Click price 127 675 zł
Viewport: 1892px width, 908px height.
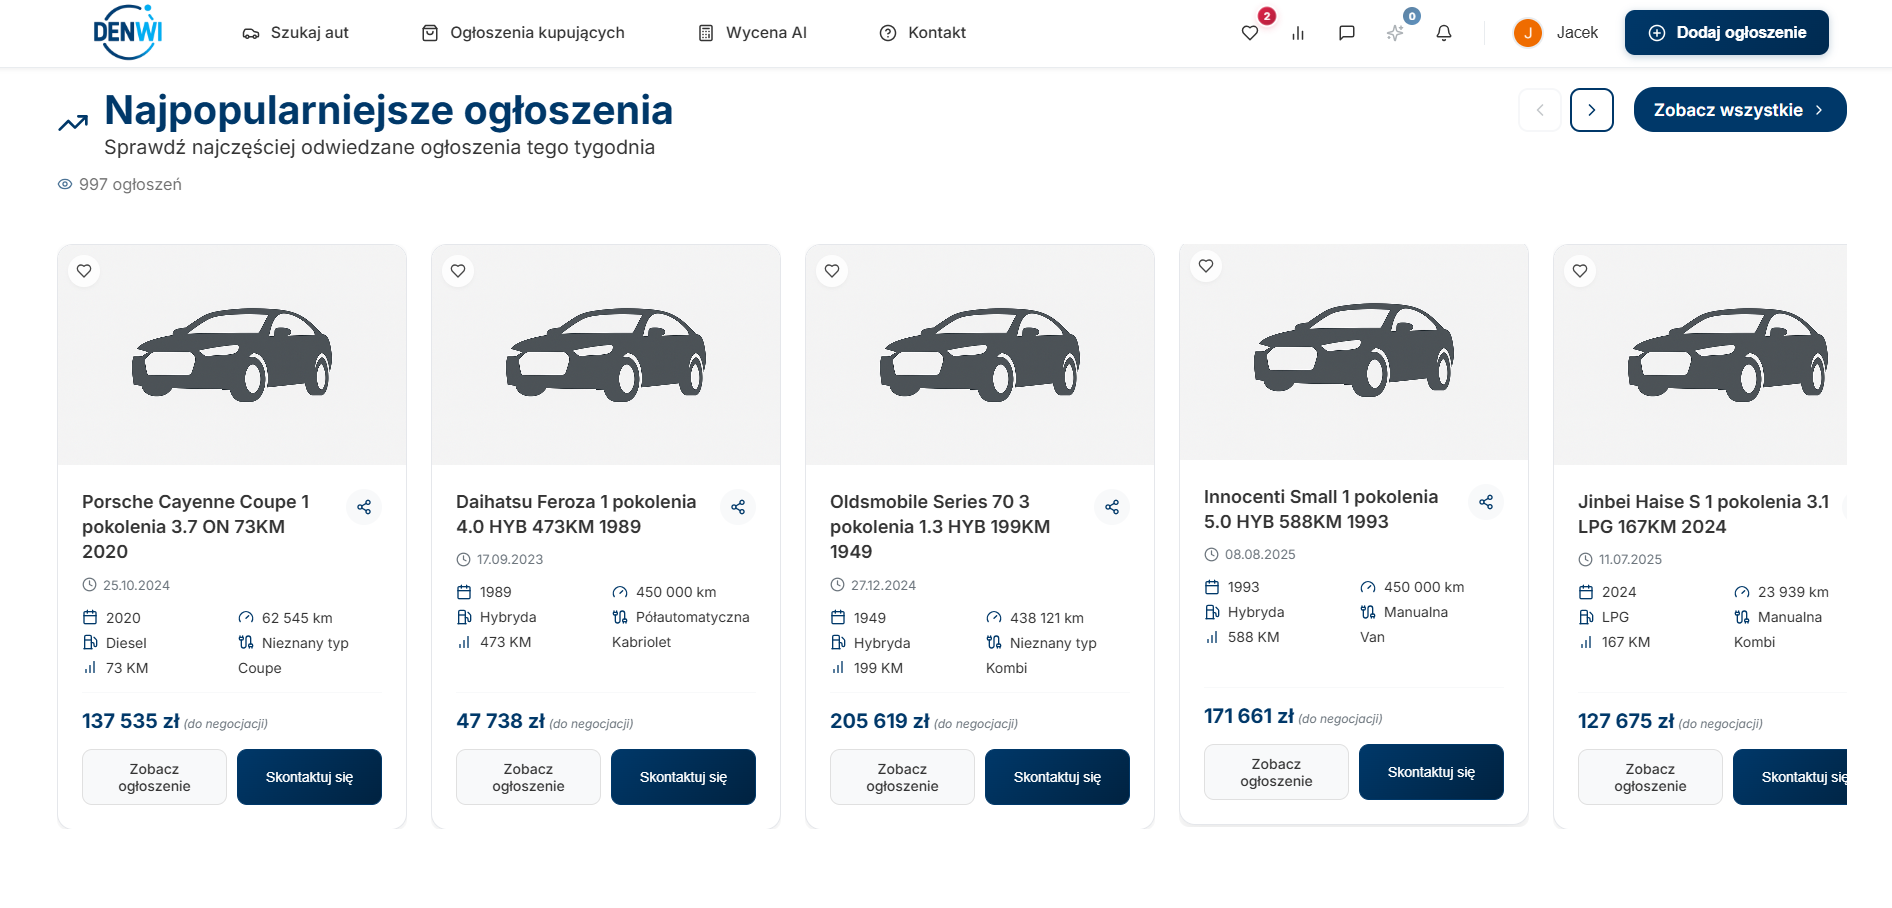[x=1626, y=721]
